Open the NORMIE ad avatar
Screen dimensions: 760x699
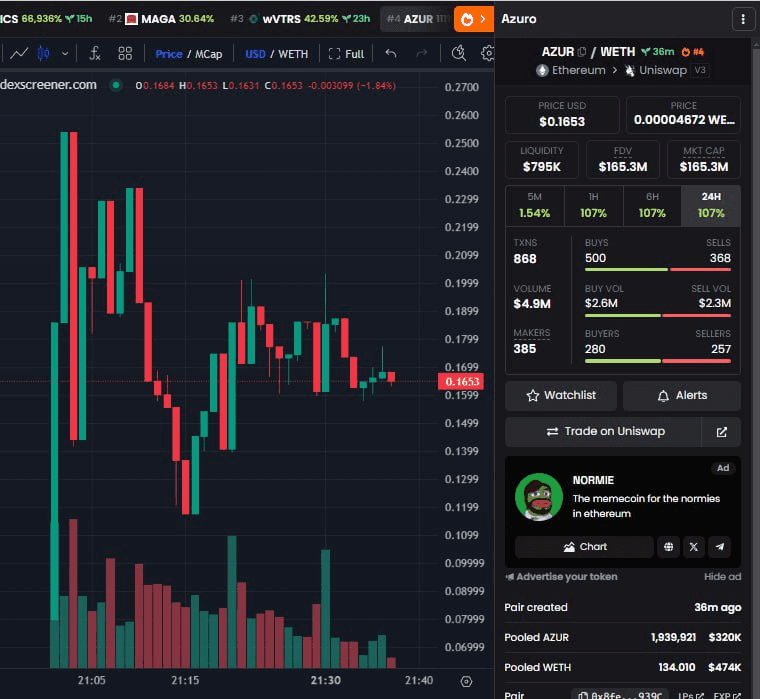538,497
